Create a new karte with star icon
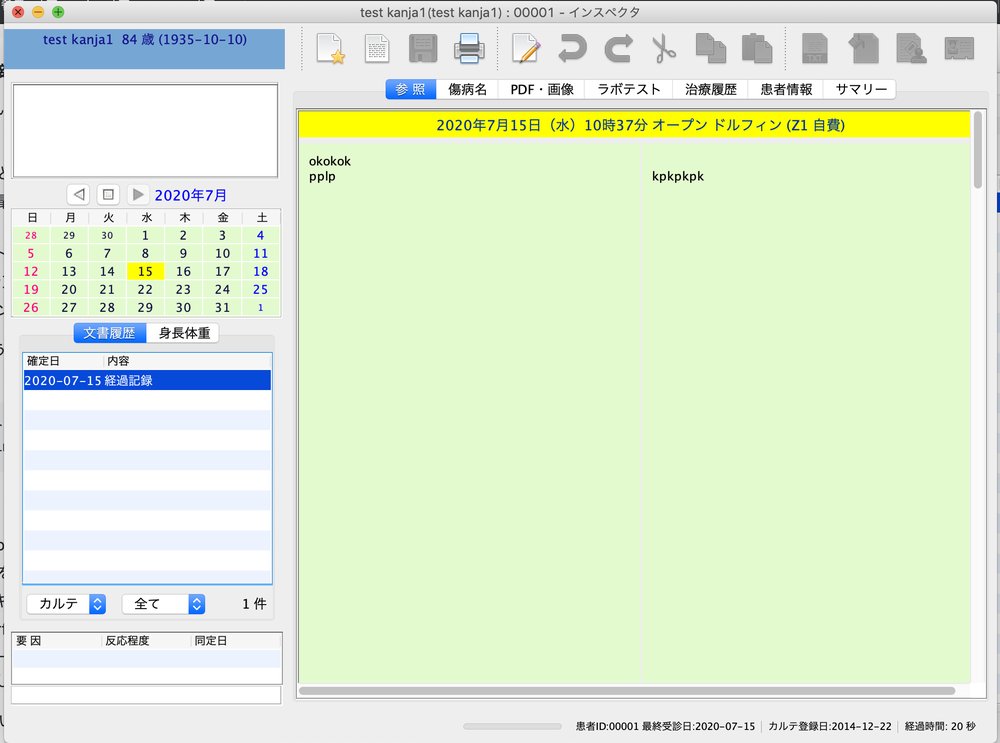1000x743 pixels. point(331,48)
